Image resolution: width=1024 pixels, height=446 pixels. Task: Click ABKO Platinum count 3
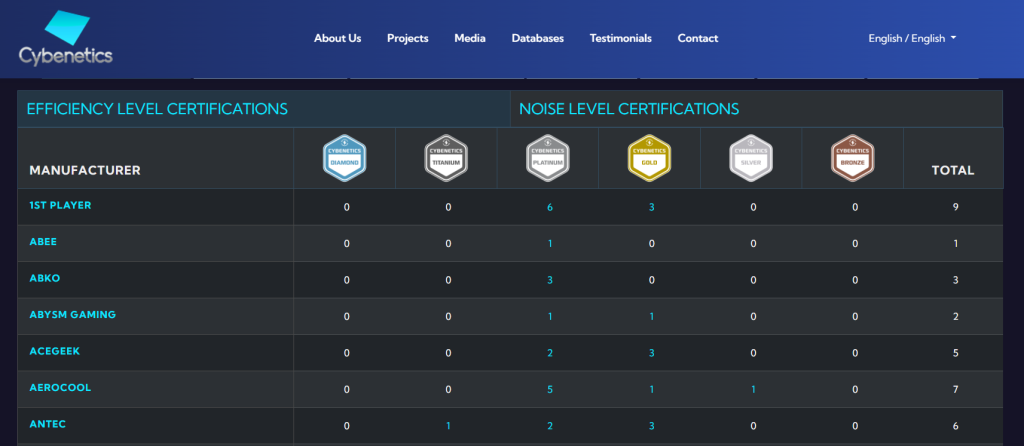[x=550, y=281]
